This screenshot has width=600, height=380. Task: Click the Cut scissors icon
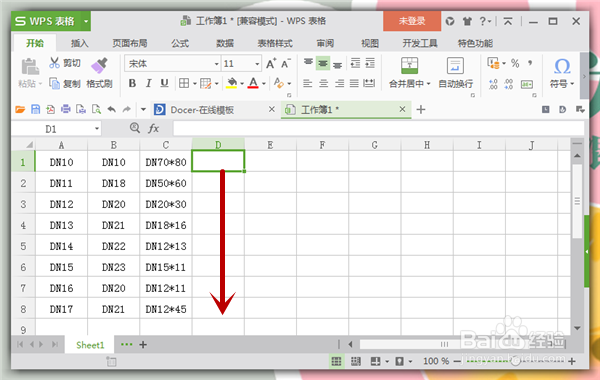point(55,63)
